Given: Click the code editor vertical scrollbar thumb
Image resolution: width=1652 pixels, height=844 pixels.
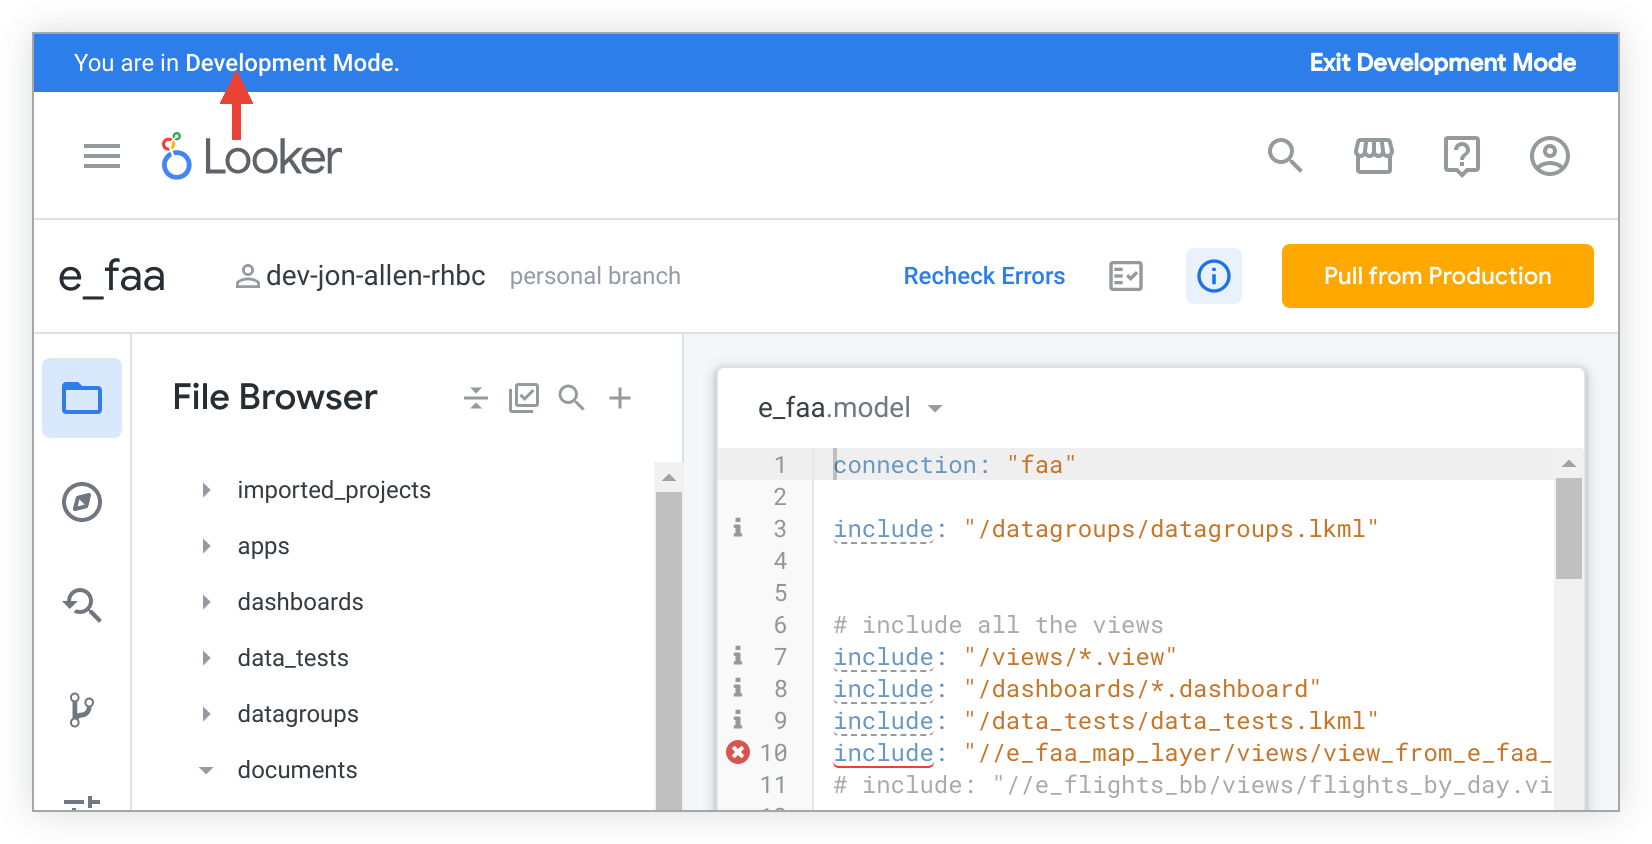Looking at the screenshot, I should tap(1568, 528).
